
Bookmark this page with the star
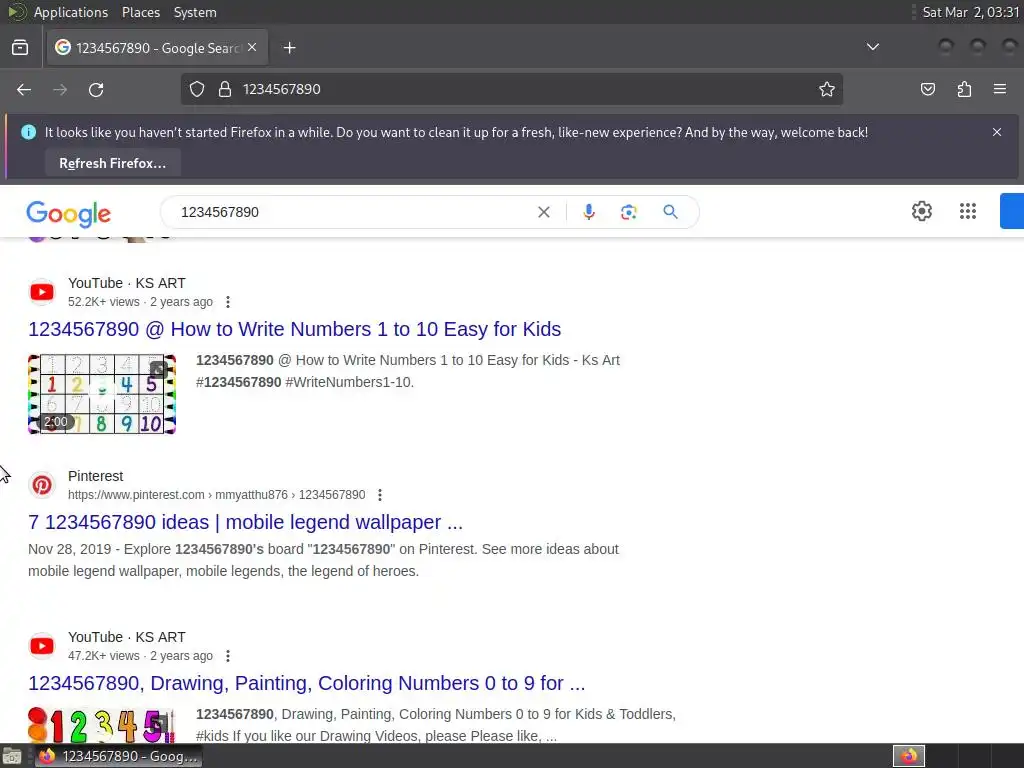pyautogui.click(x=827, y=89)
